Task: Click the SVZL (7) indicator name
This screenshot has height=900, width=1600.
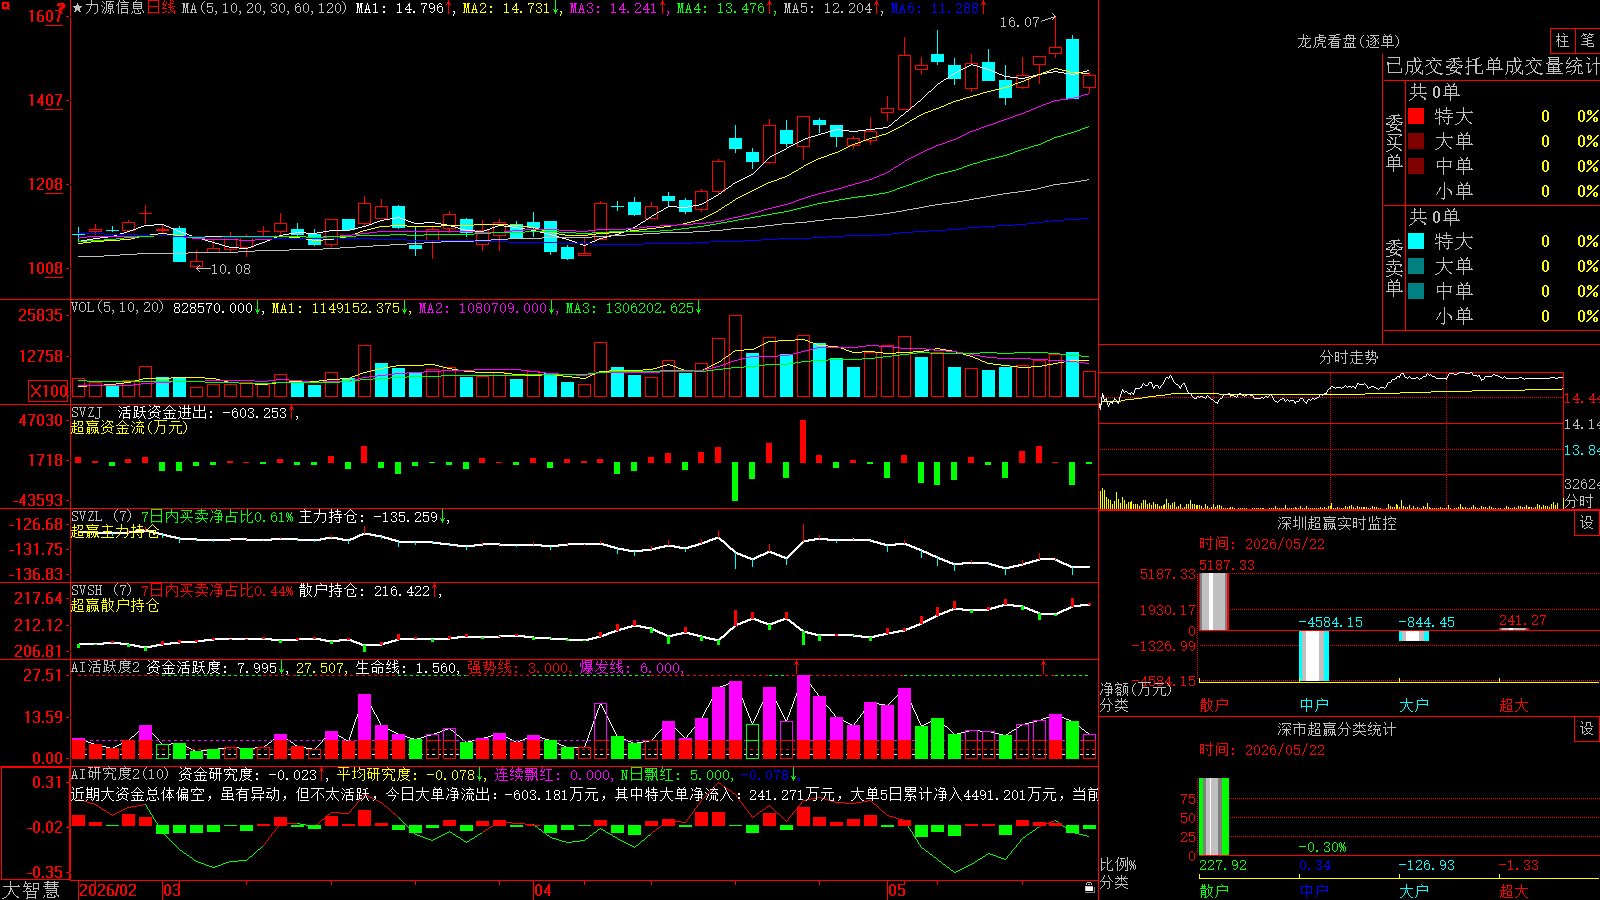Action: [101, 517]
